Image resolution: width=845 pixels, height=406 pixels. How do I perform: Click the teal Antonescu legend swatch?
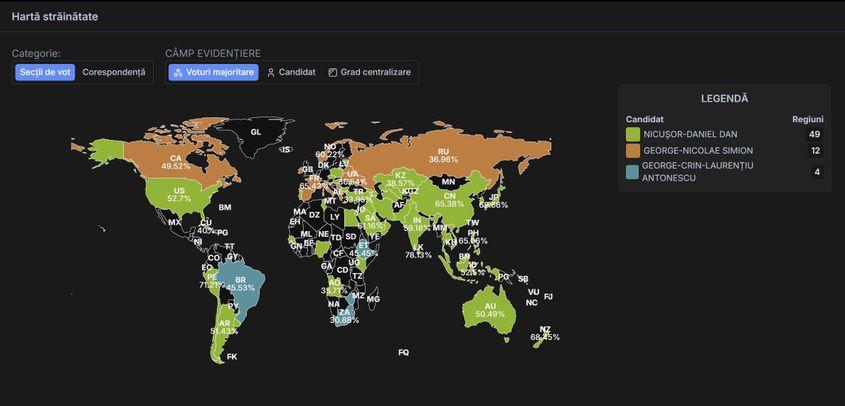pyautogui.click(x=633, y=171)
